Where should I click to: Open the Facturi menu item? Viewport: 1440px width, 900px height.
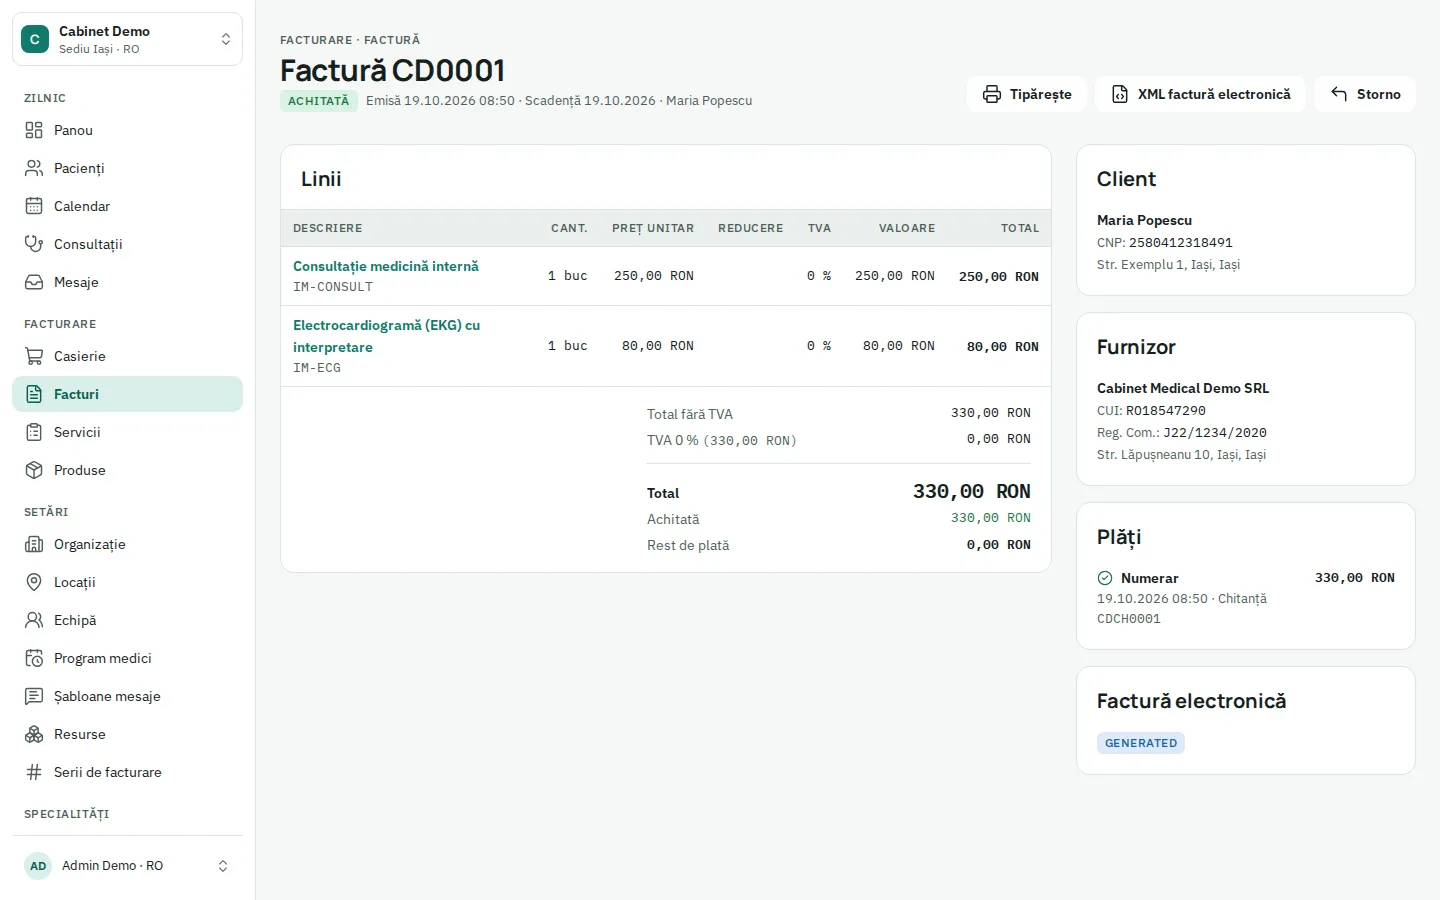127,394
